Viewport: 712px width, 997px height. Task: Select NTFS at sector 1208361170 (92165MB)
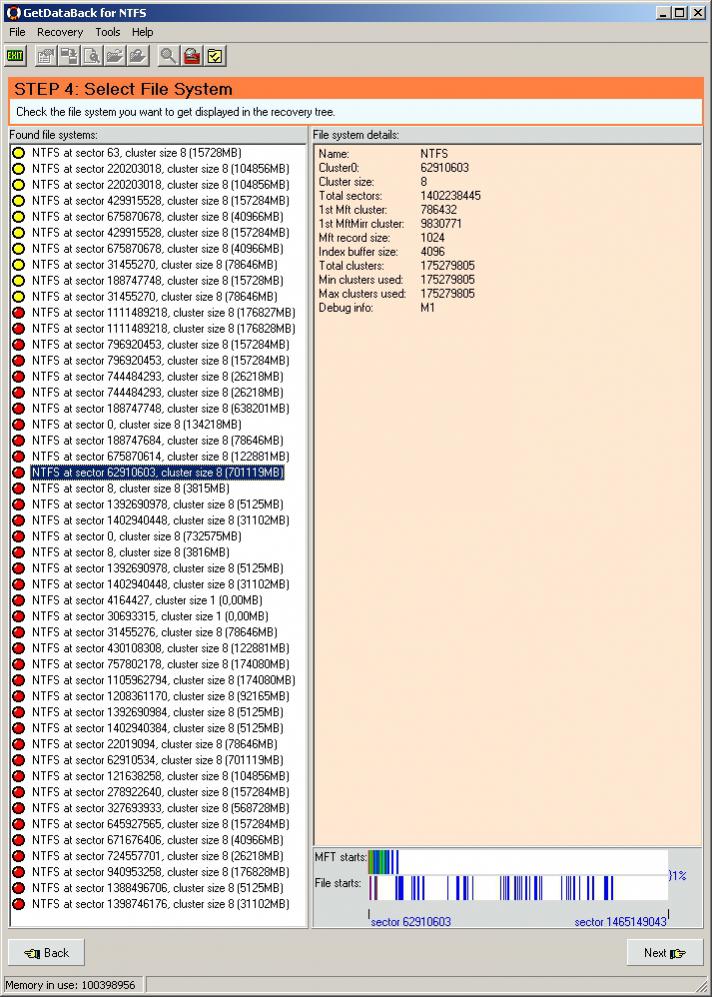tap(160, 696)
